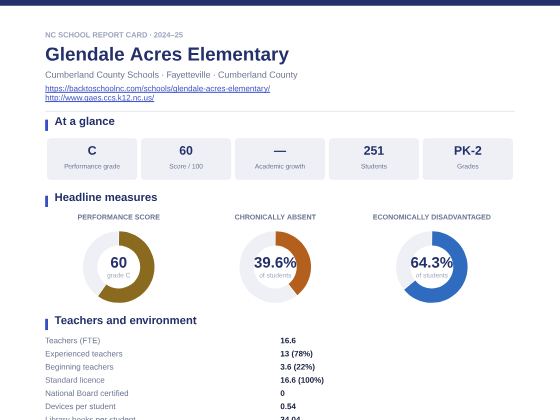Click the At a glance section heading

[x=85, y=121]
